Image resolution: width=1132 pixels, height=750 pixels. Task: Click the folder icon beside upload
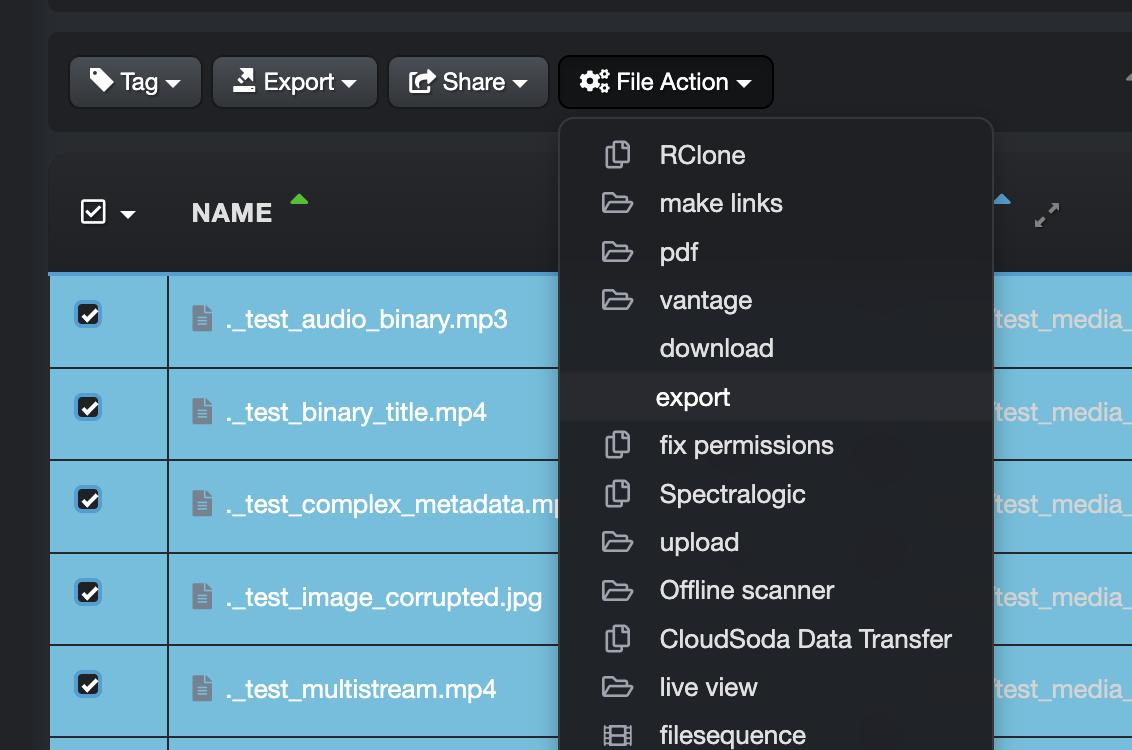[x=617, y=542]
